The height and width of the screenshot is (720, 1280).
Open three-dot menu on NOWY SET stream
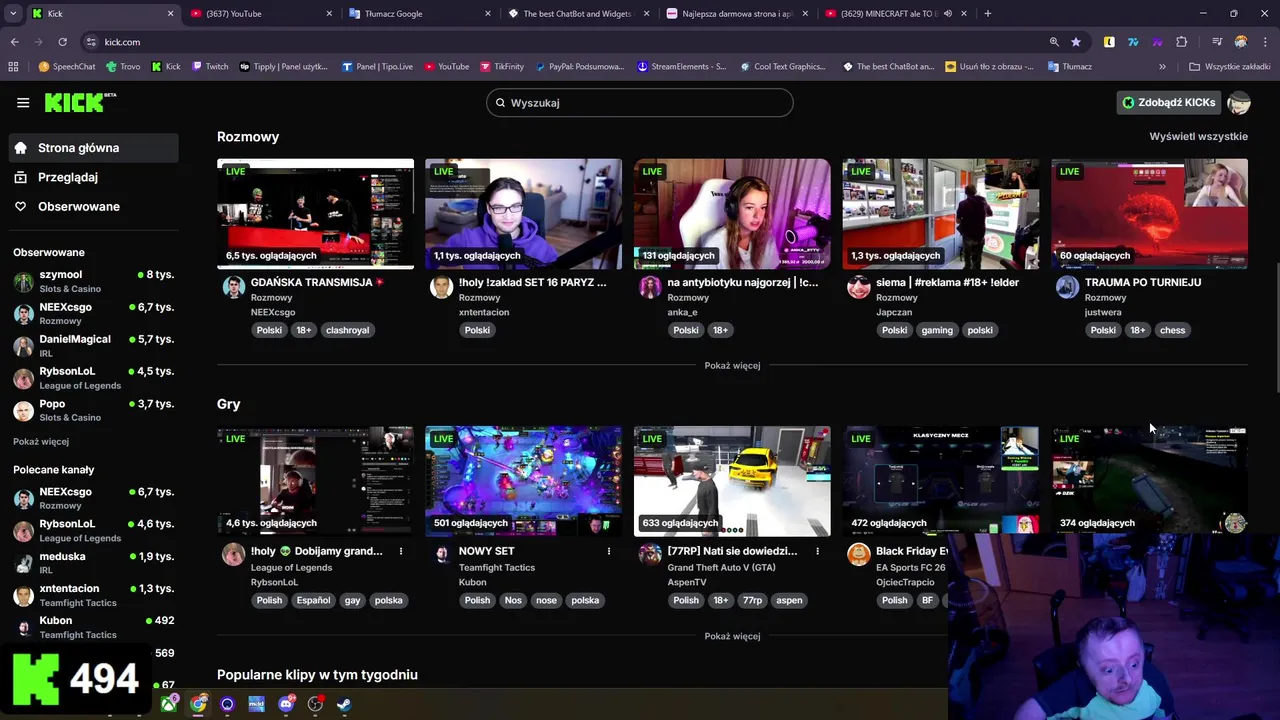click(x=609, y=551)
